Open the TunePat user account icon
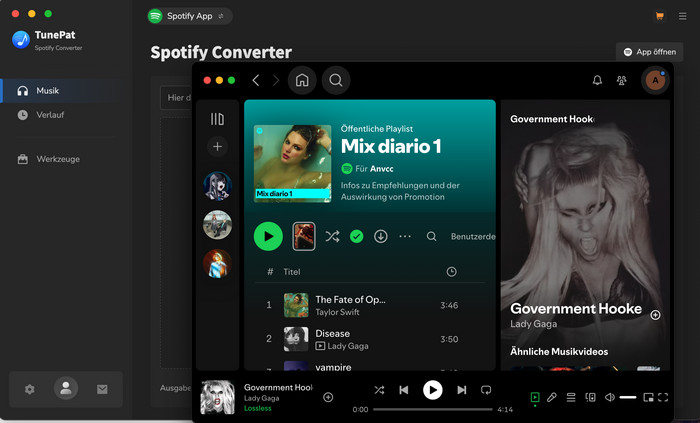 click(x=66, y=388)
